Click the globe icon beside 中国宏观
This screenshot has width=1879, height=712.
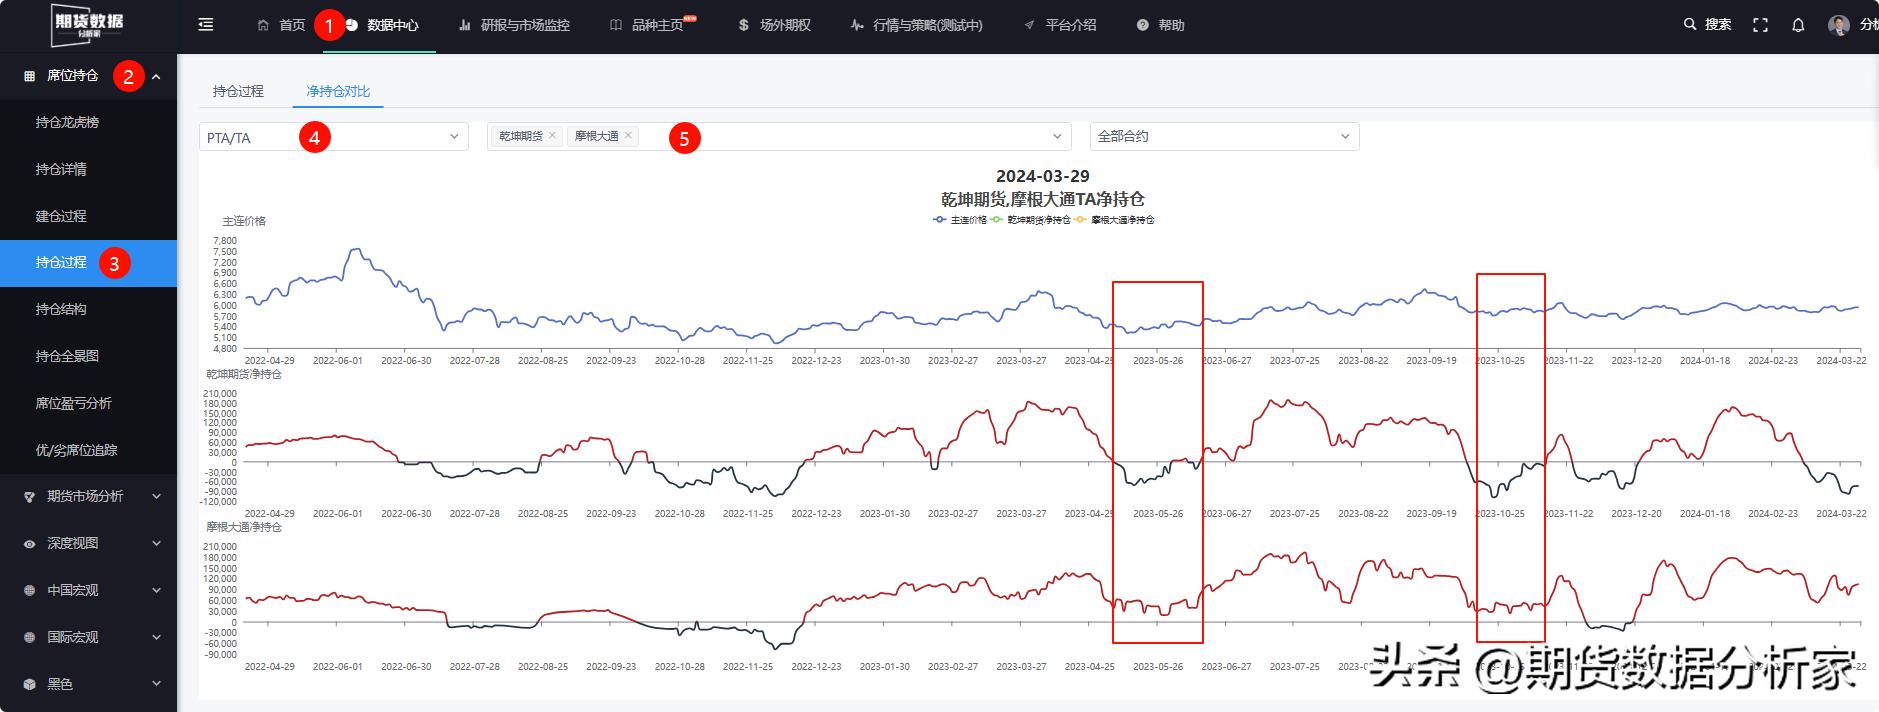pos(29,590)
